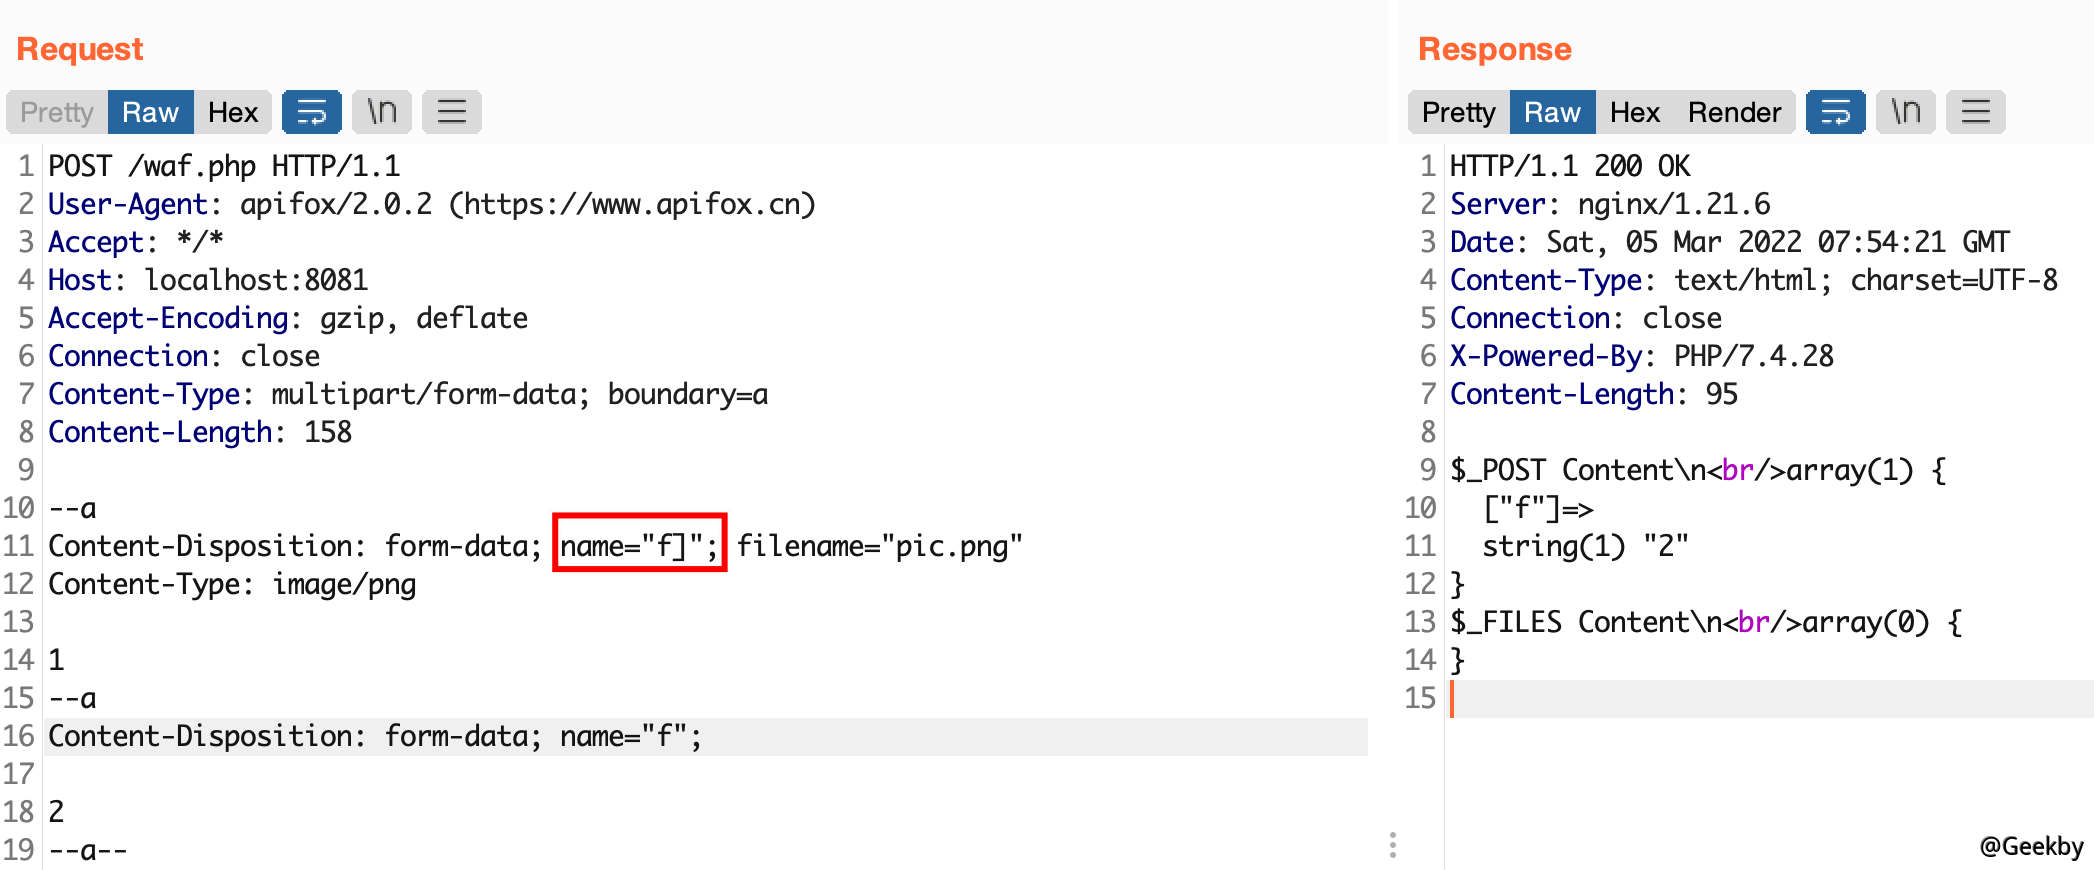Open Response panel hamburger options menu
The image size is (2094, 870).
click(x=1976, y=112)
